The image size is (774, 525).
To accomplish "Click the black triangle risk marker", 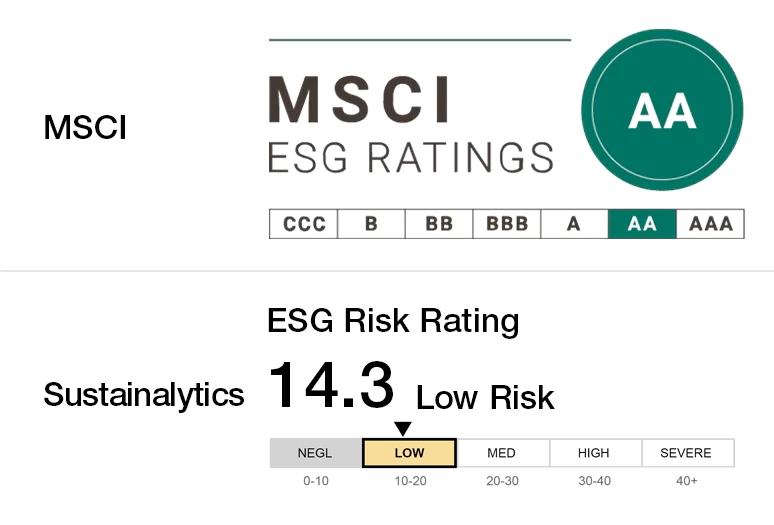I will (403, 428).
